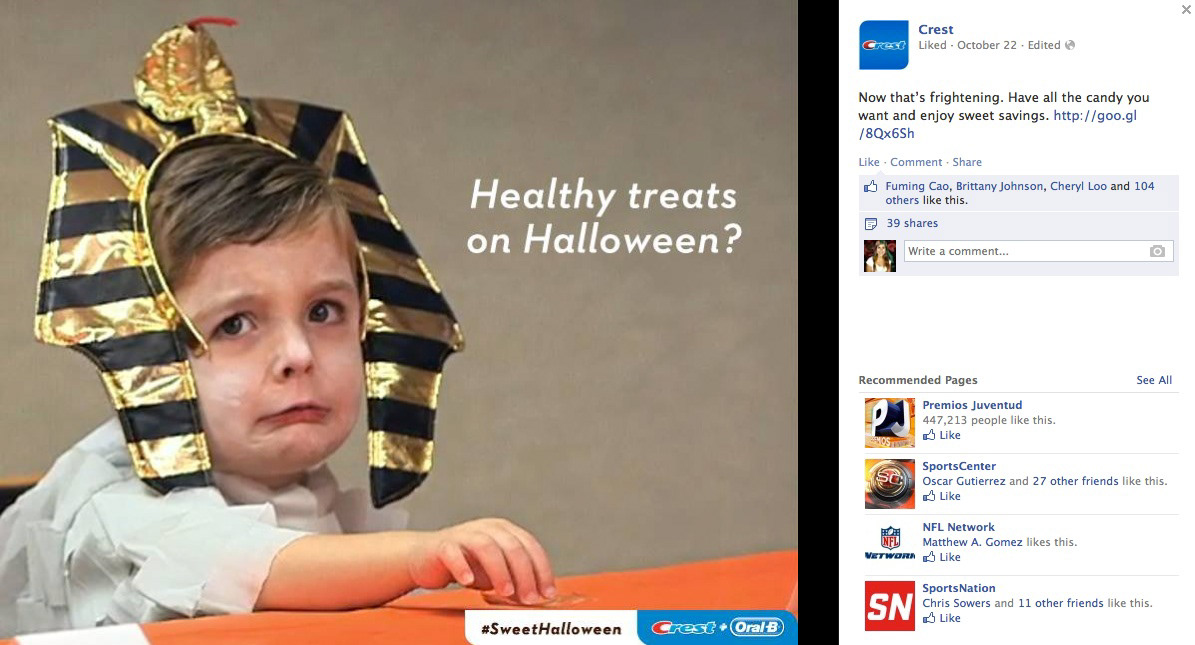This screenshot has height=645, width=1195.
Task: Like the SportsCenter page
Action: coord(942,496)
